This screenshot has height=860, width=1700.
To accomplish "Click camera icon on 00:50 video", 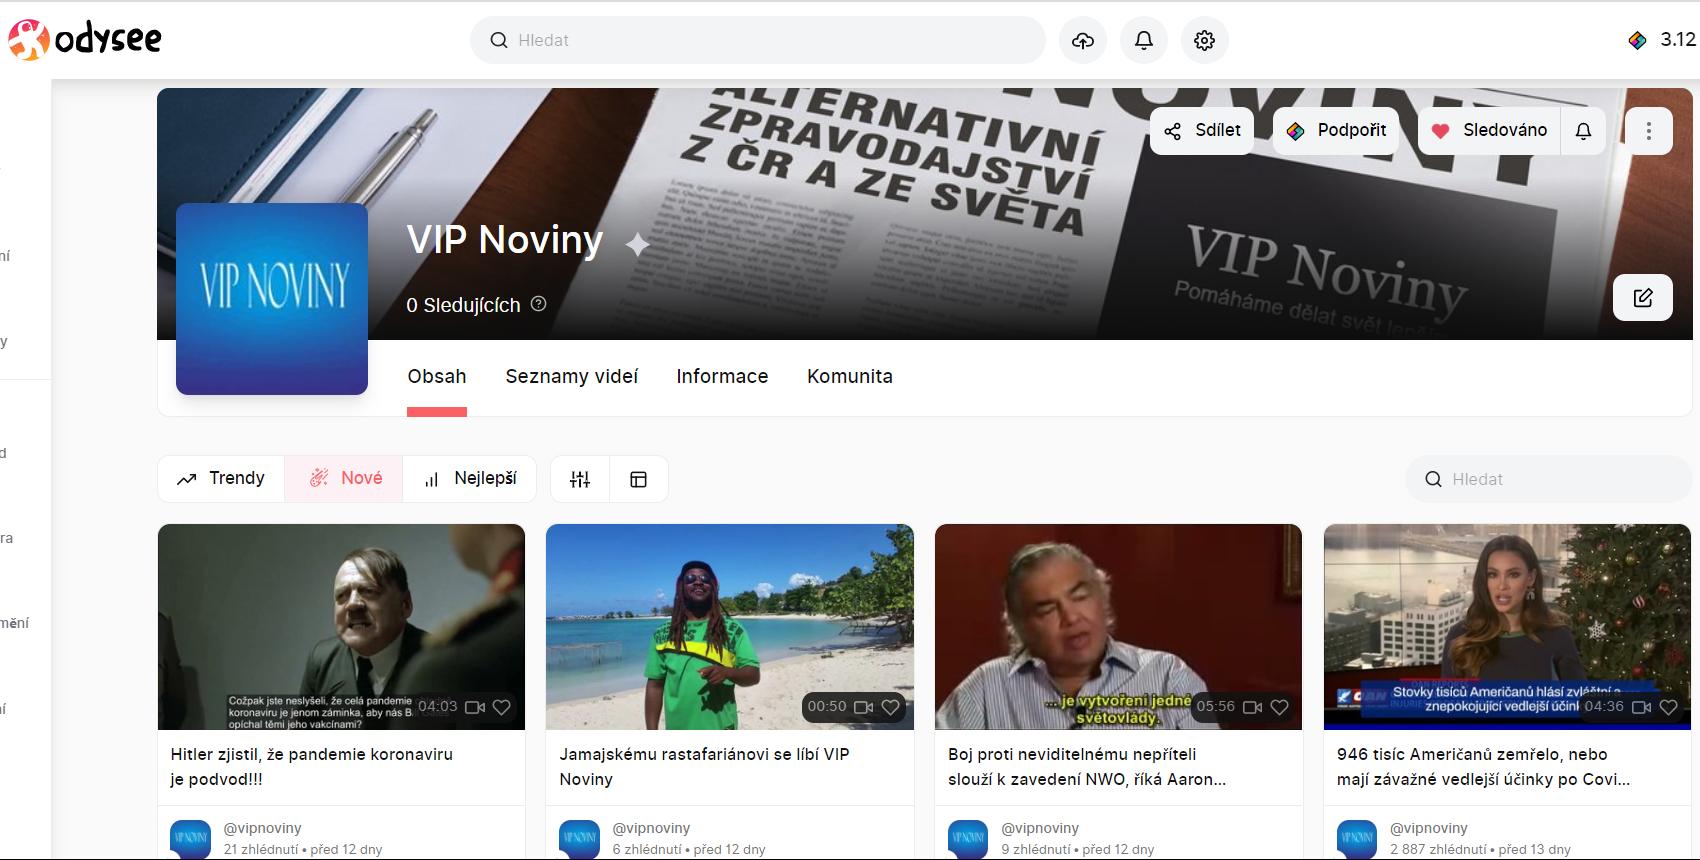I will point(864,707).
